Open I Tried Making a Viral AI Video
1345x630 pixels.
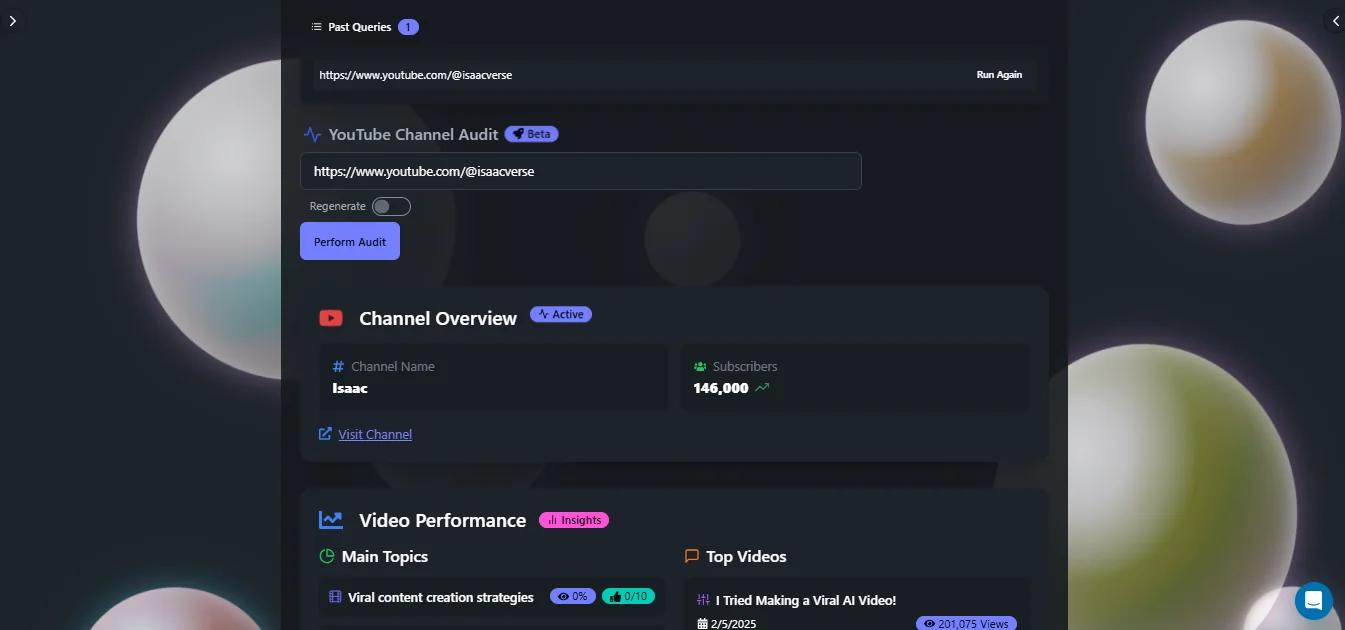pos(806,600)
